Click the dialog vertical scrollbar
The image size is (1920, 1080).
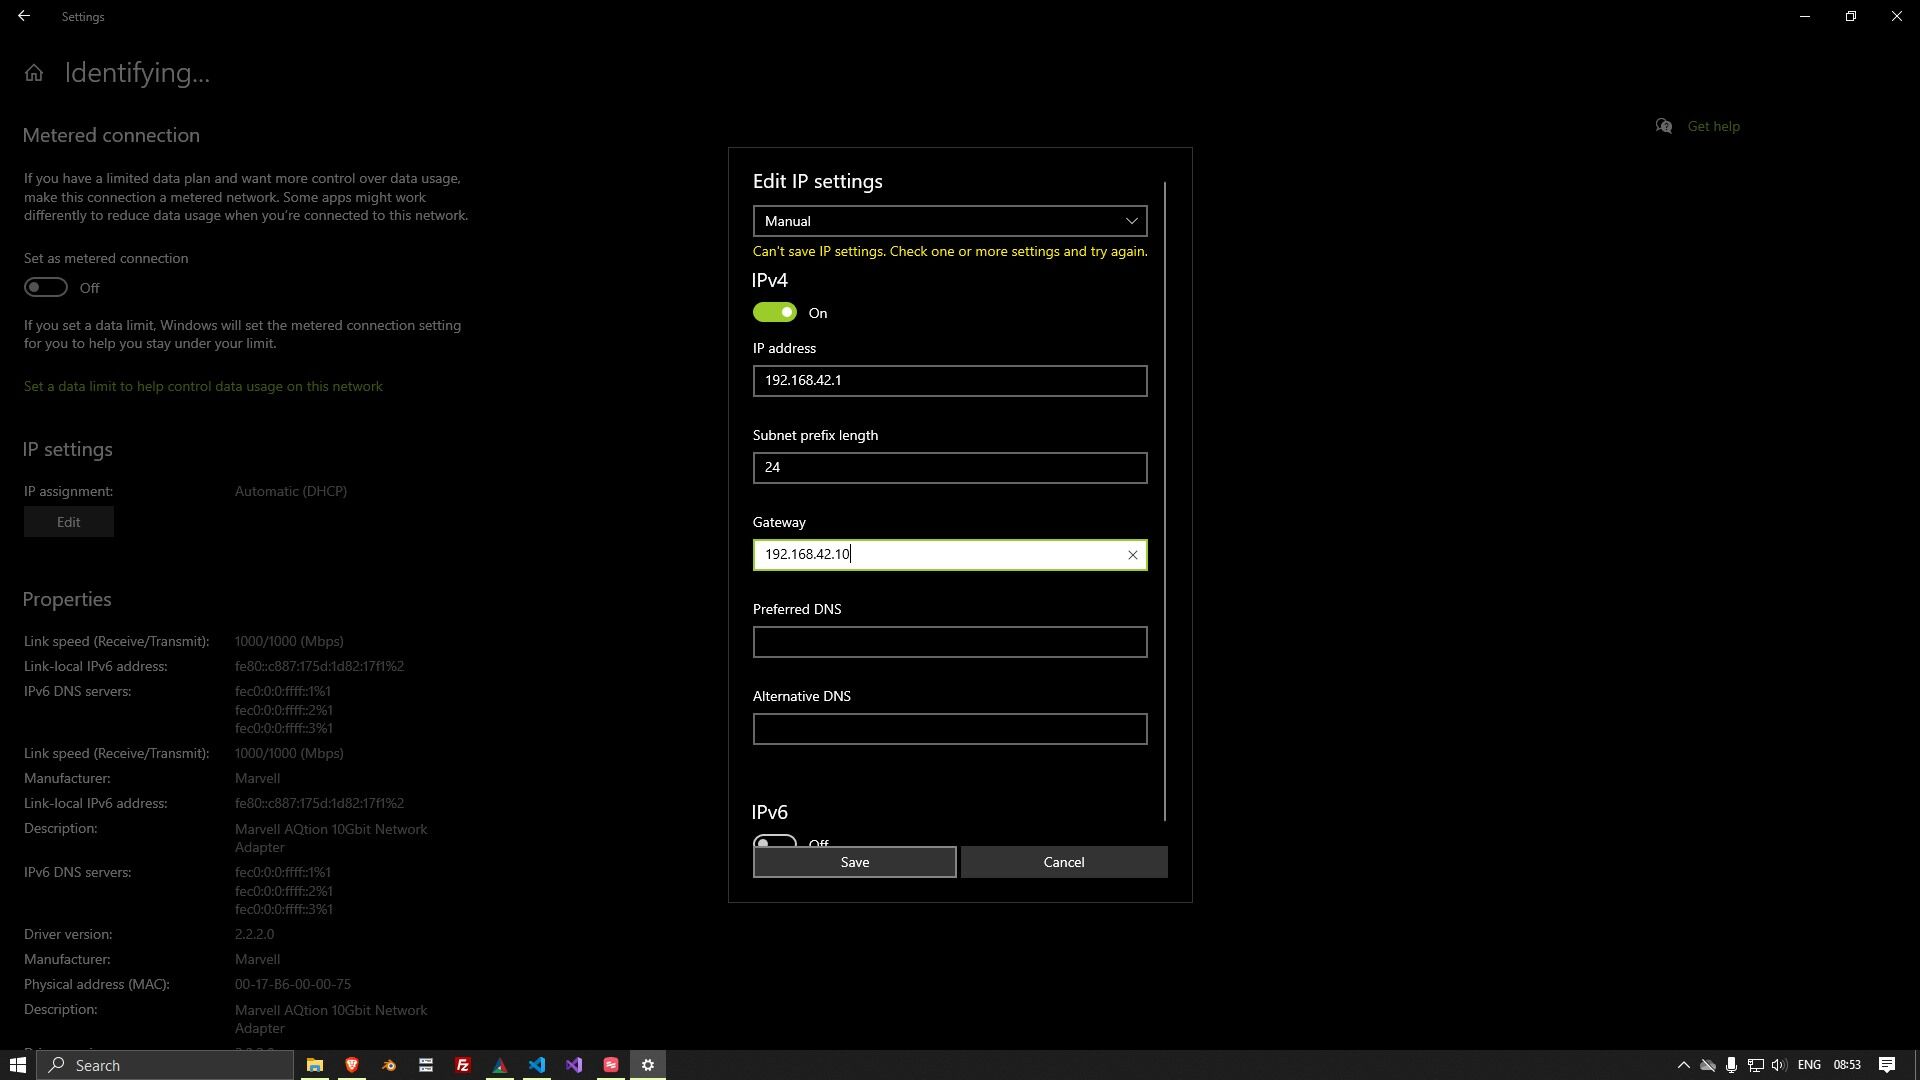point(1165,500)
